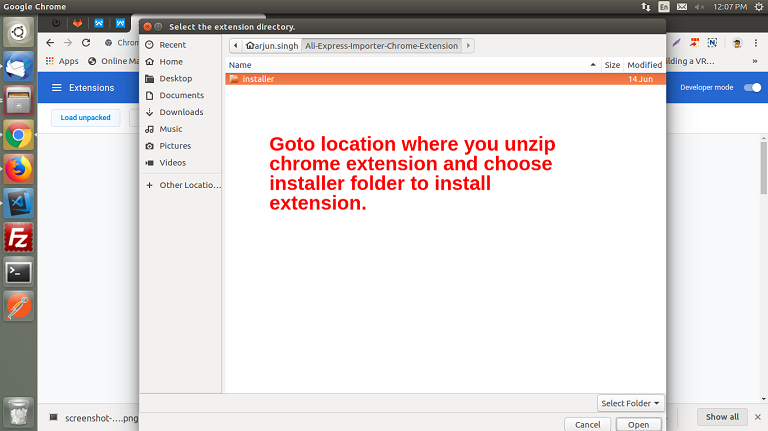Click Chrome forward navigation arrow
Image resolution: width=768 pixels, height=431 pixels.
coord(68,43)
